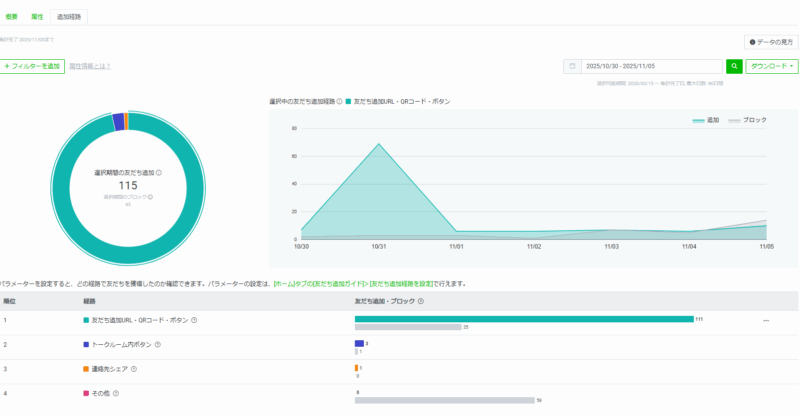Open the データの見方 button
This screenshot has width=800, height=417.
click(x=771, y=42)
